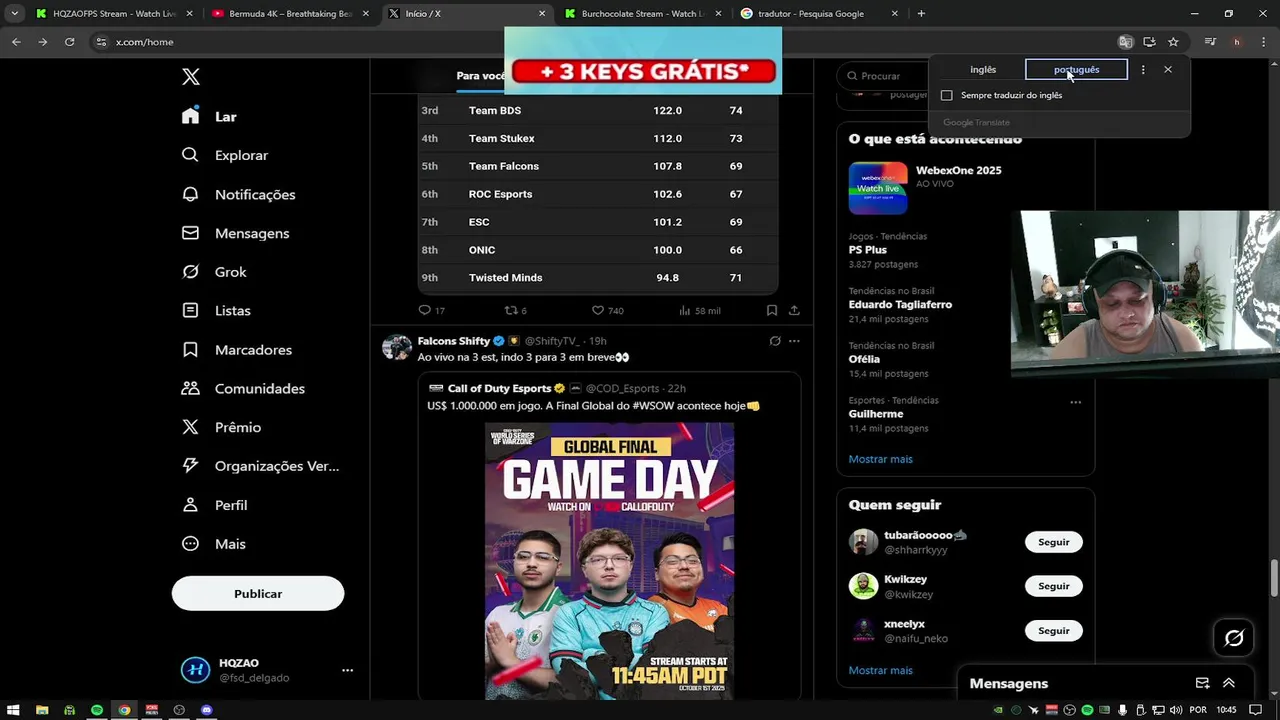Open Google Translate icon in address bar
Screen dimensions: 1280x720
(x=1125, y=42)
